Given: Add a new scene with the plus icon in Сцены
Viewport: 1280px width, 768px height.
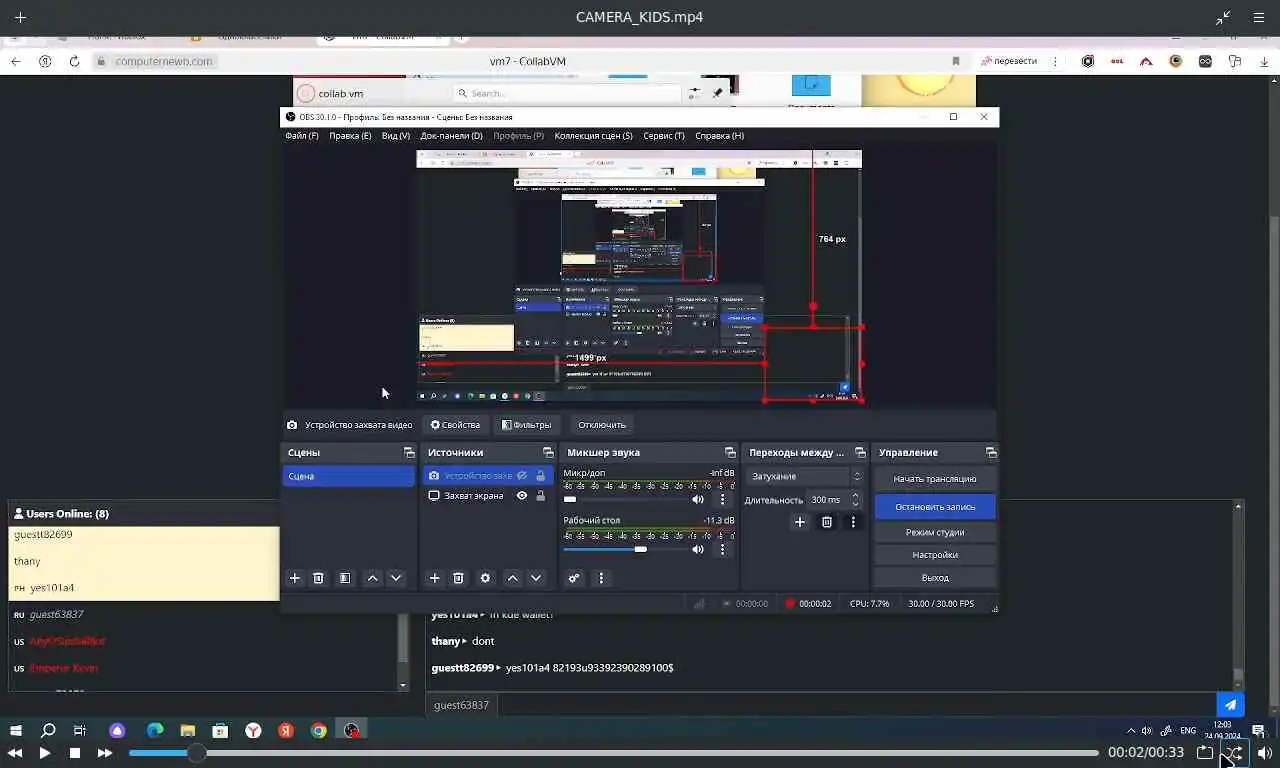Looking at the screenshot, I should click(x=295, y=578).
